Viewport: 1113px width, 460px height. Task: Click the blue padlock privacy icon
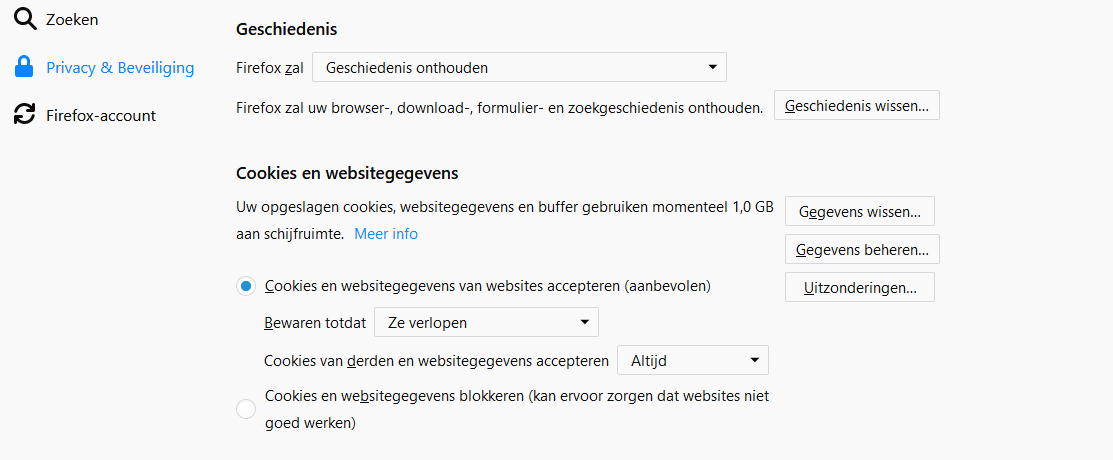(24, 67)
